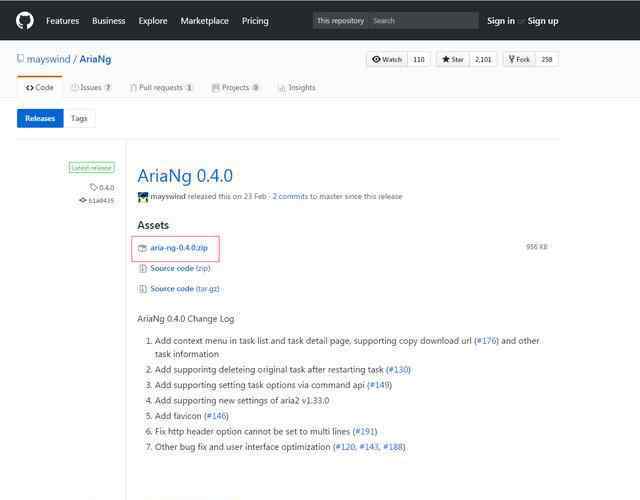Viewport: 640px width, 500px height.
Task: Open issue #149 link
Action: point(380,385)
